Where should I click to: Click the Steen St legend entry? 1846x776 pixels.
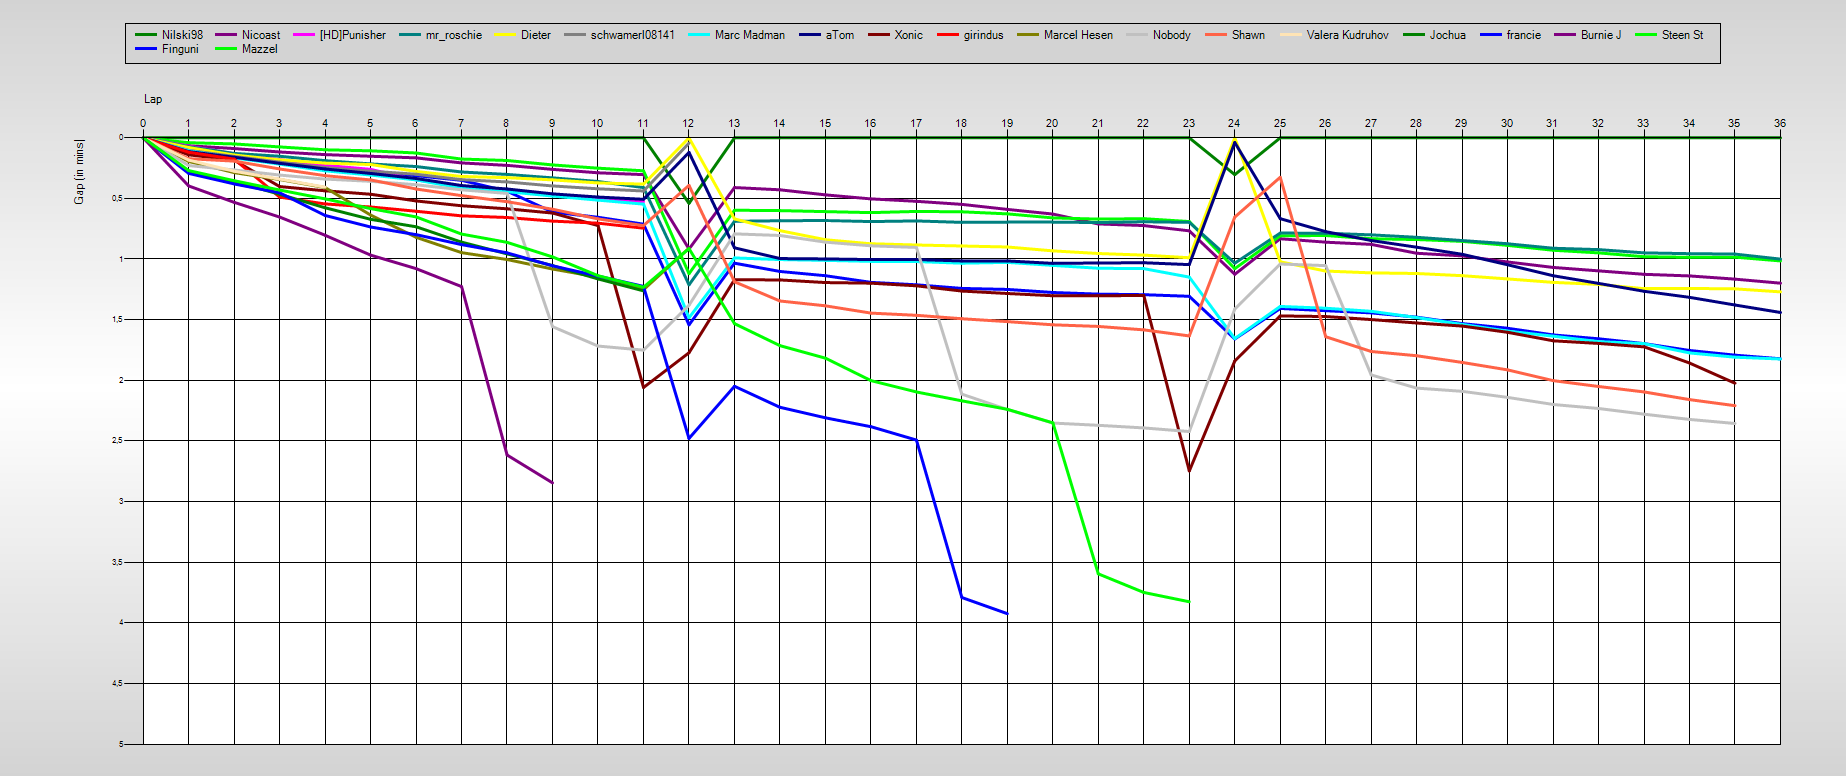point(1682,35)
